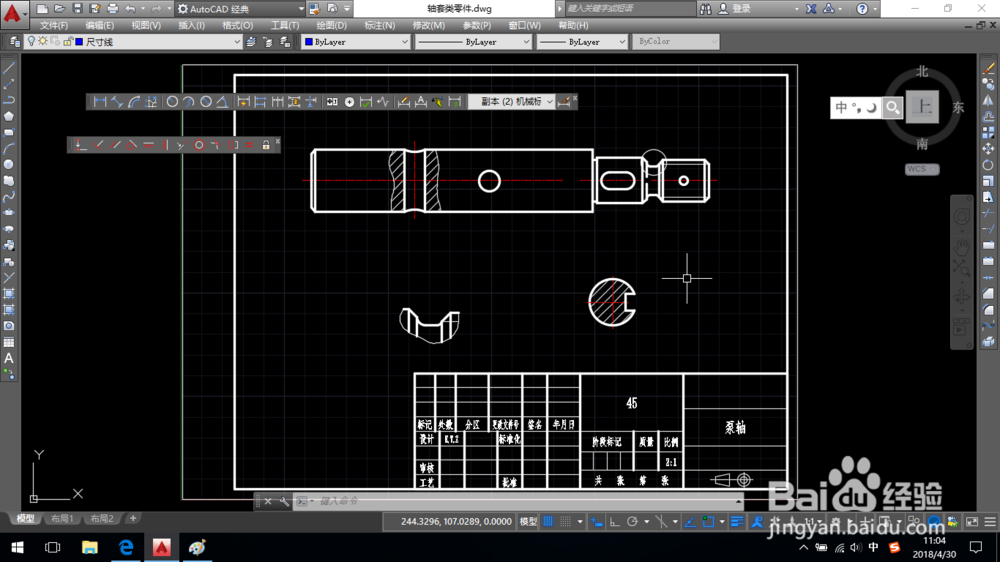Viewport: 1000px width, 562px height.
Task: Select the Arc Length dimension tool
Action: point(134,101)
